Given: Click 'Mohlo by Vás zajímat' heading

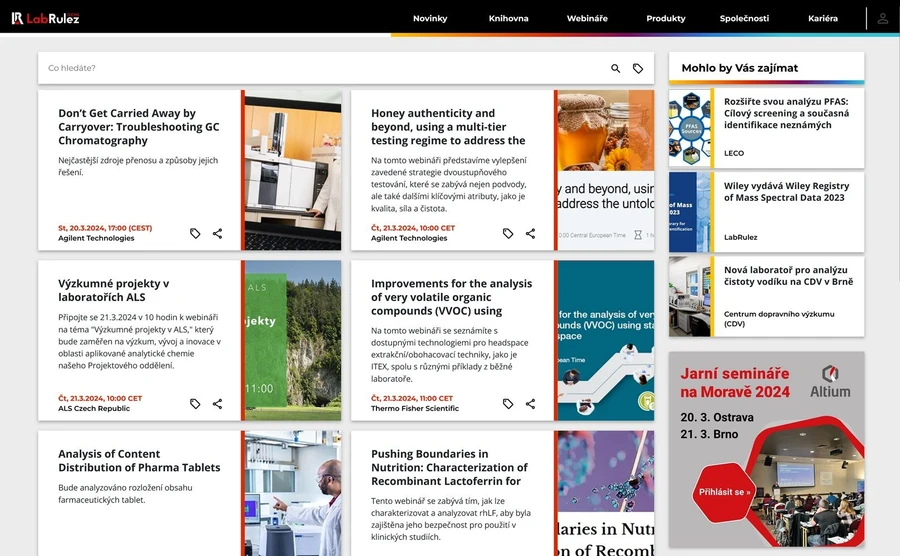Looking at the screenshot, I should 739,68.
